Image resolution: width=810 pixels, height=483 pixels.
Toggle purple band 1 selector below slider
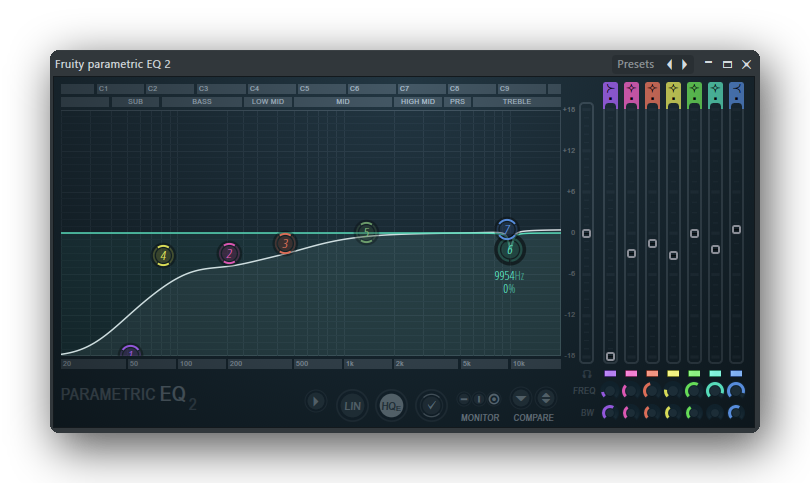(610, 373)
